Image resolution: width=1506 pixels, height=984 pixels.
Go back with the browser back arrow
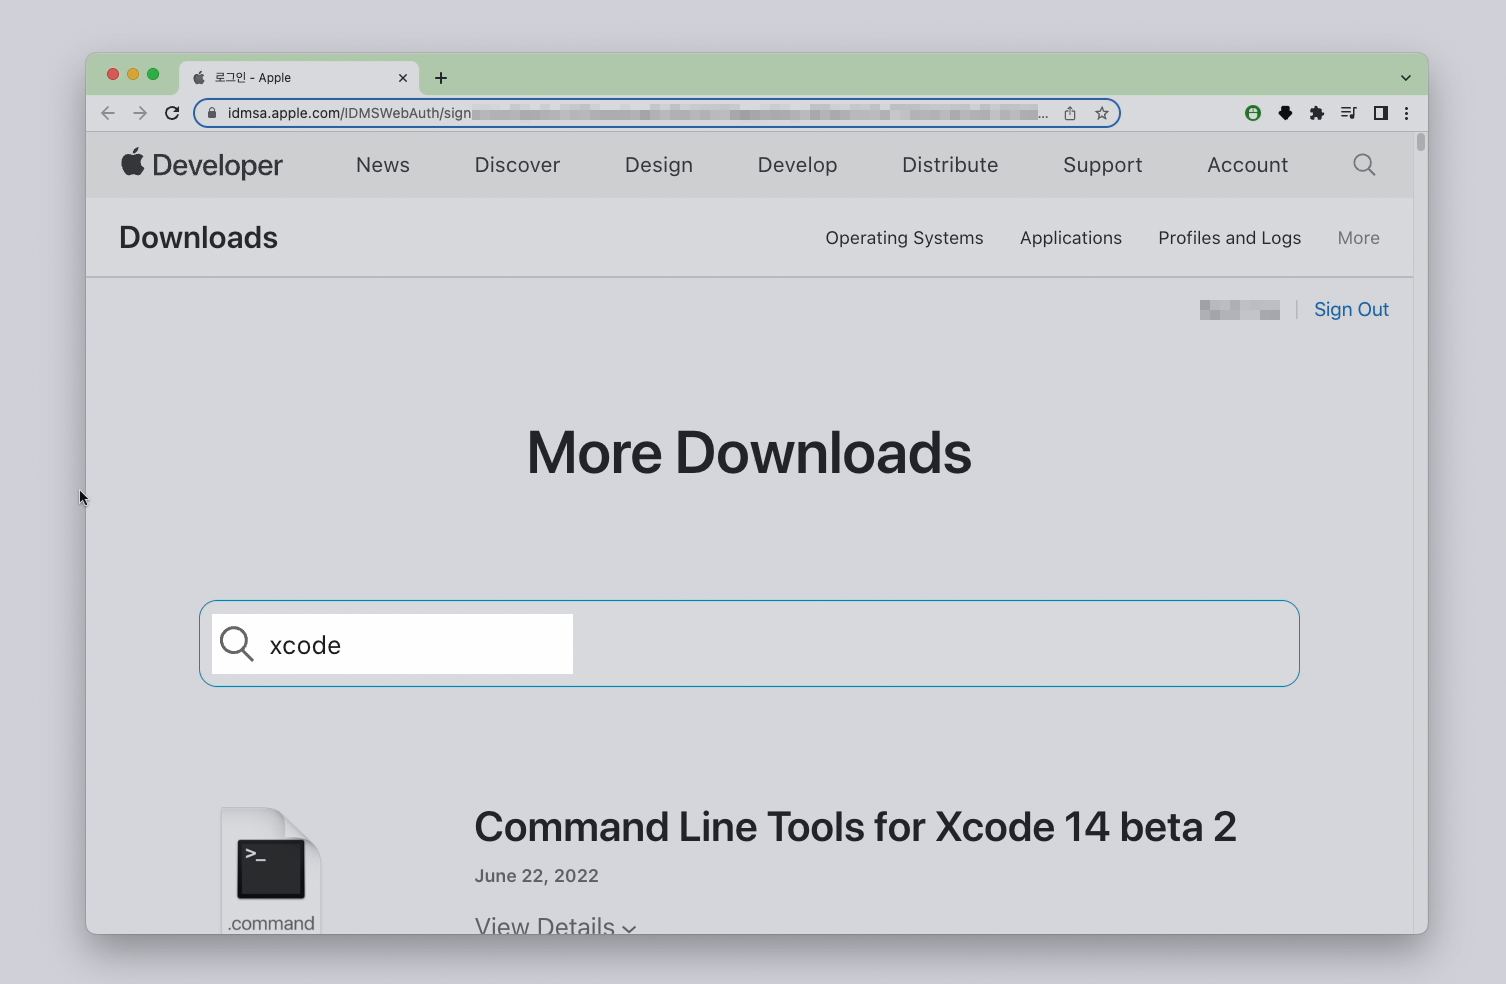[x=108, y=113]
